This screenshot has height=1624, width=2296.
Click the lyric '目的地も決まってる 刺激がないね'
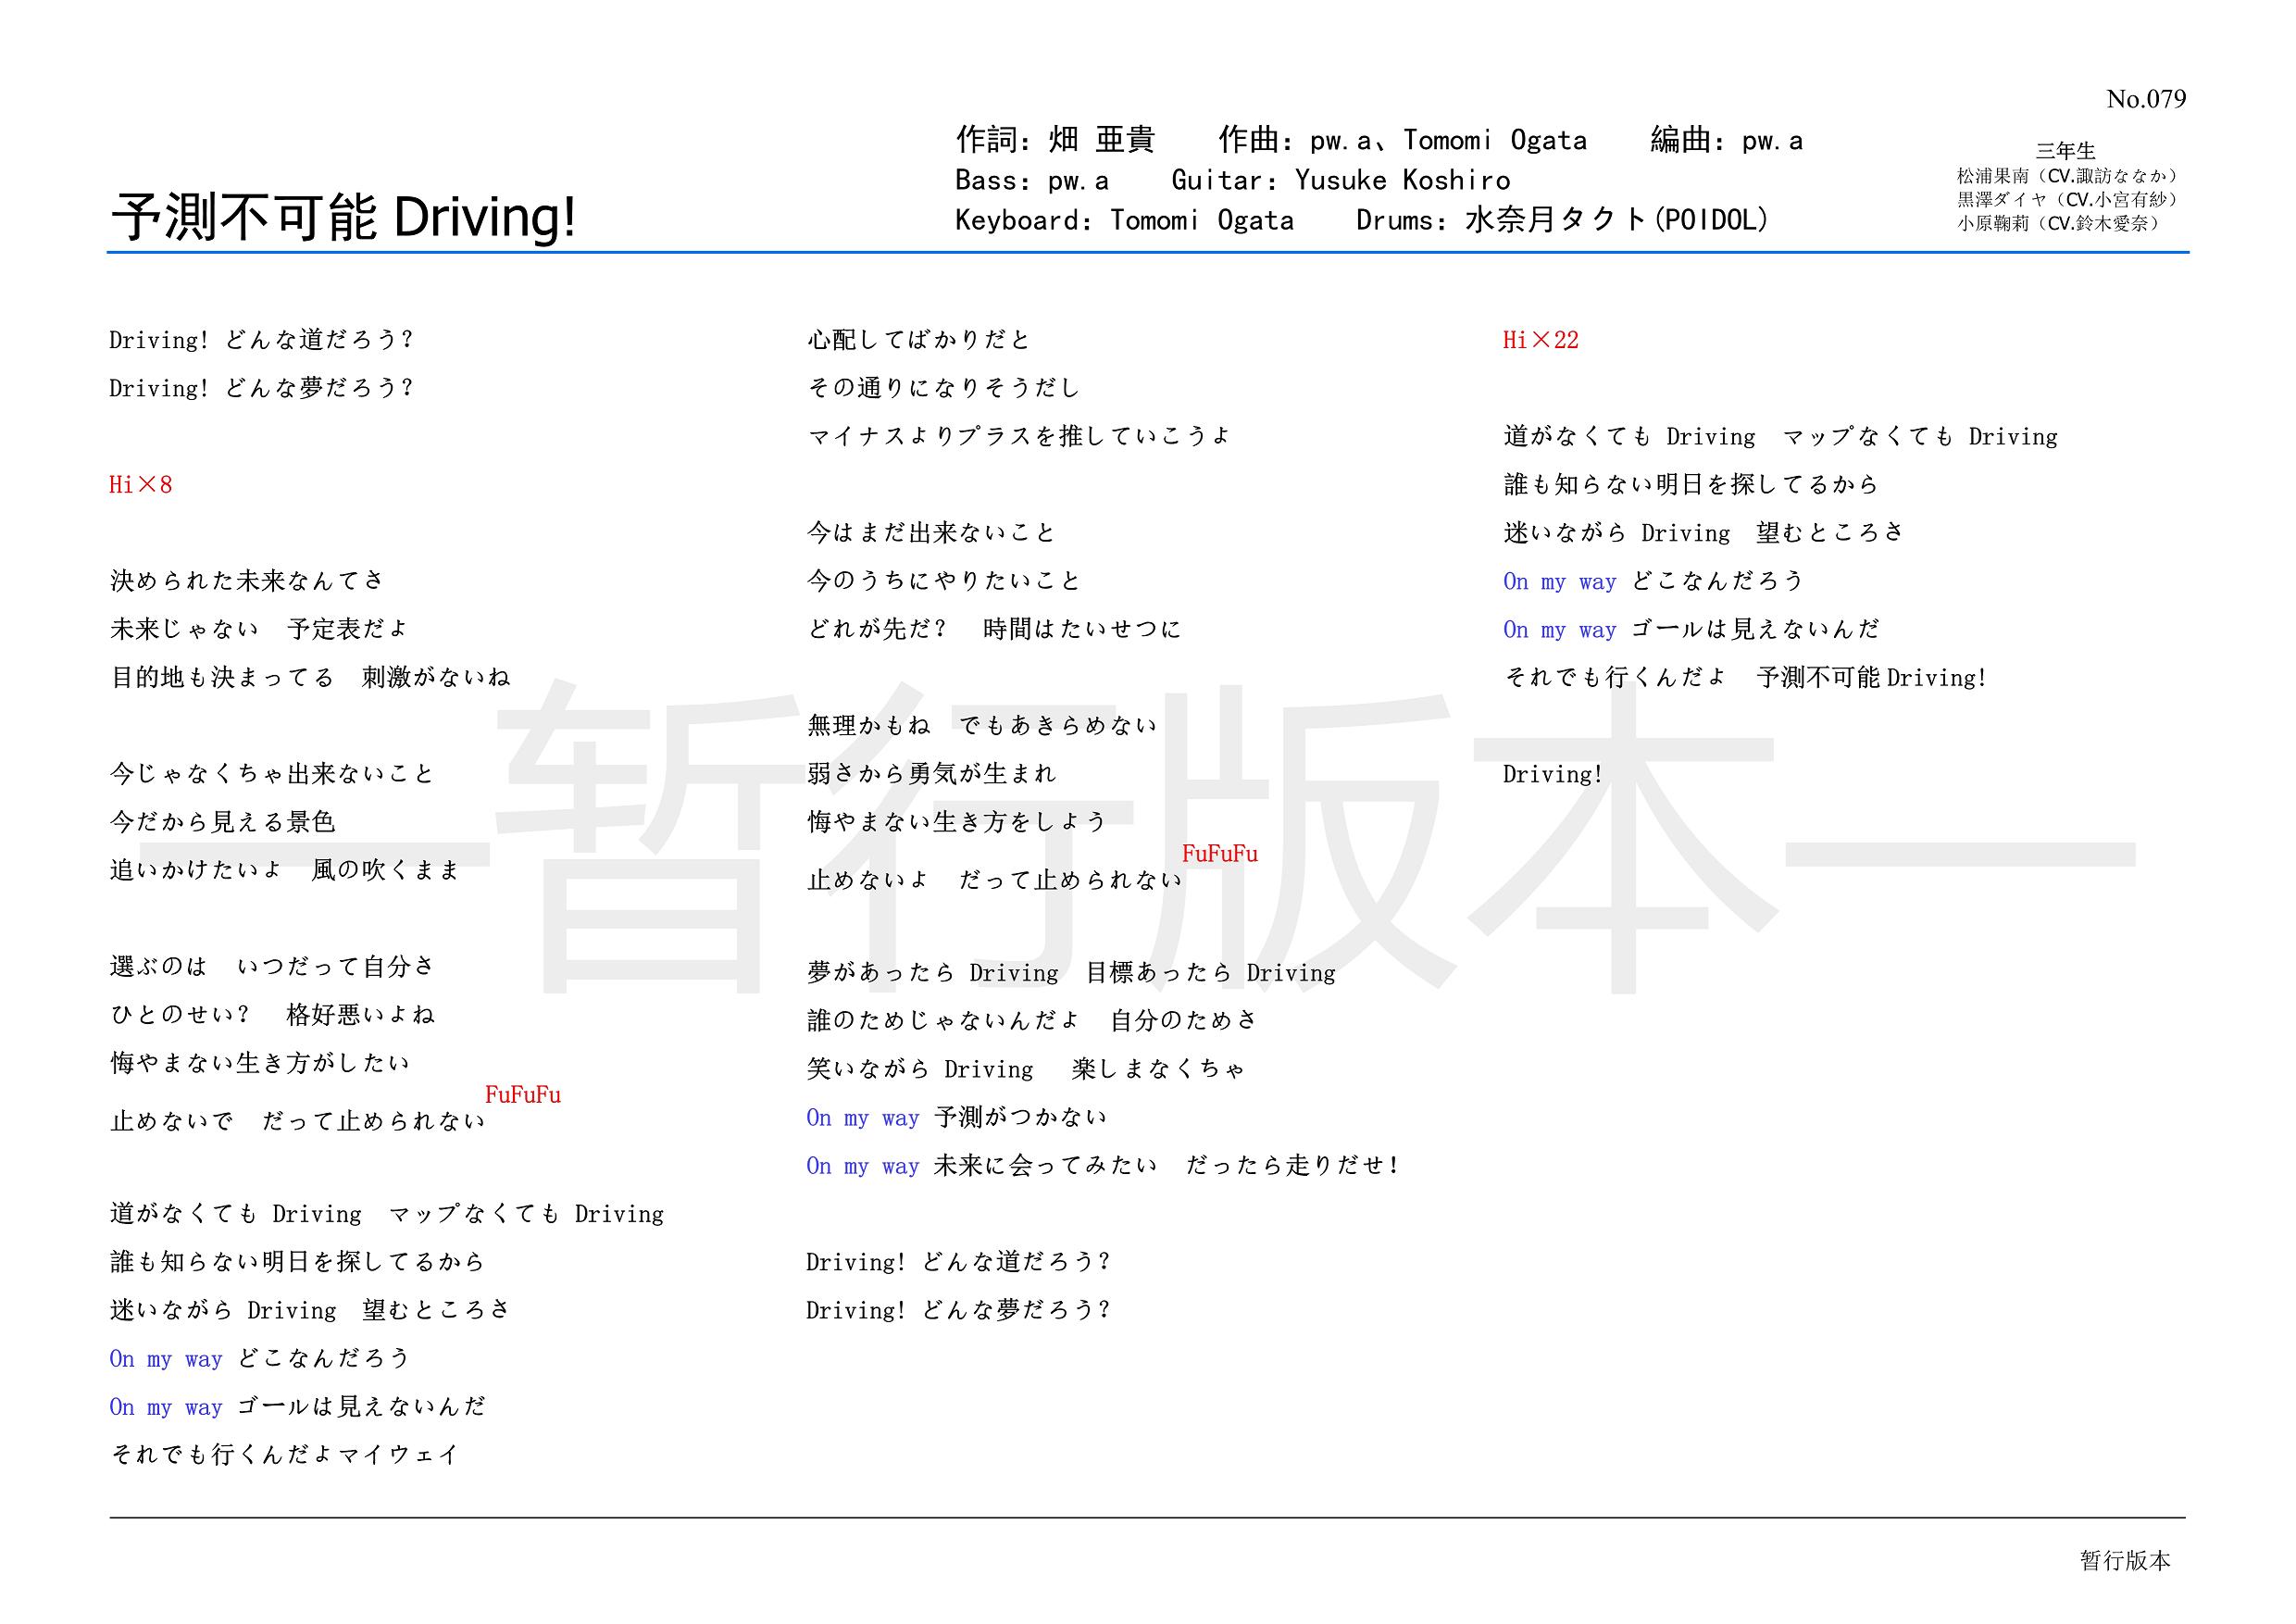click(310, 677)
